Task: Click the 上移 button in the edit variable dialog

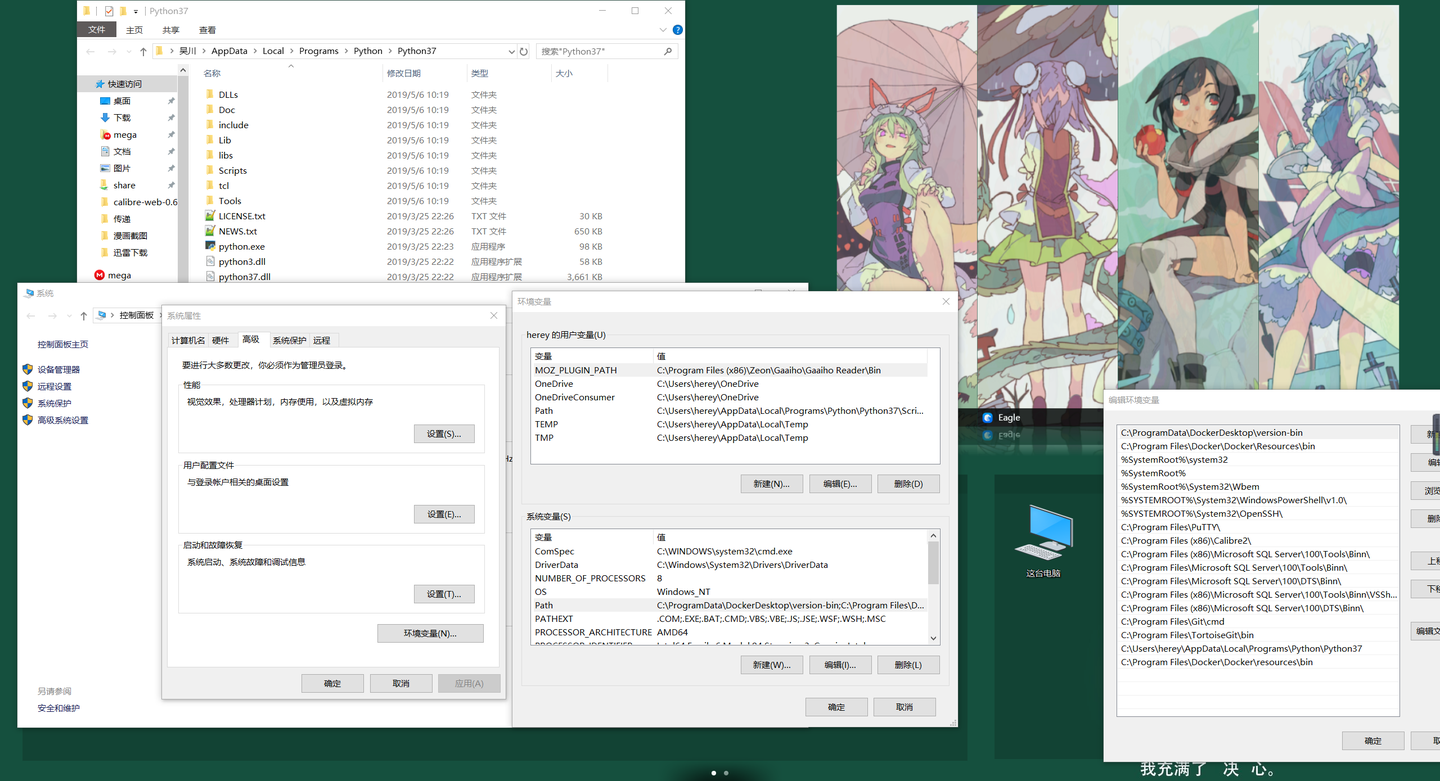Action: pyautogui.click(x=1428, y=561)
